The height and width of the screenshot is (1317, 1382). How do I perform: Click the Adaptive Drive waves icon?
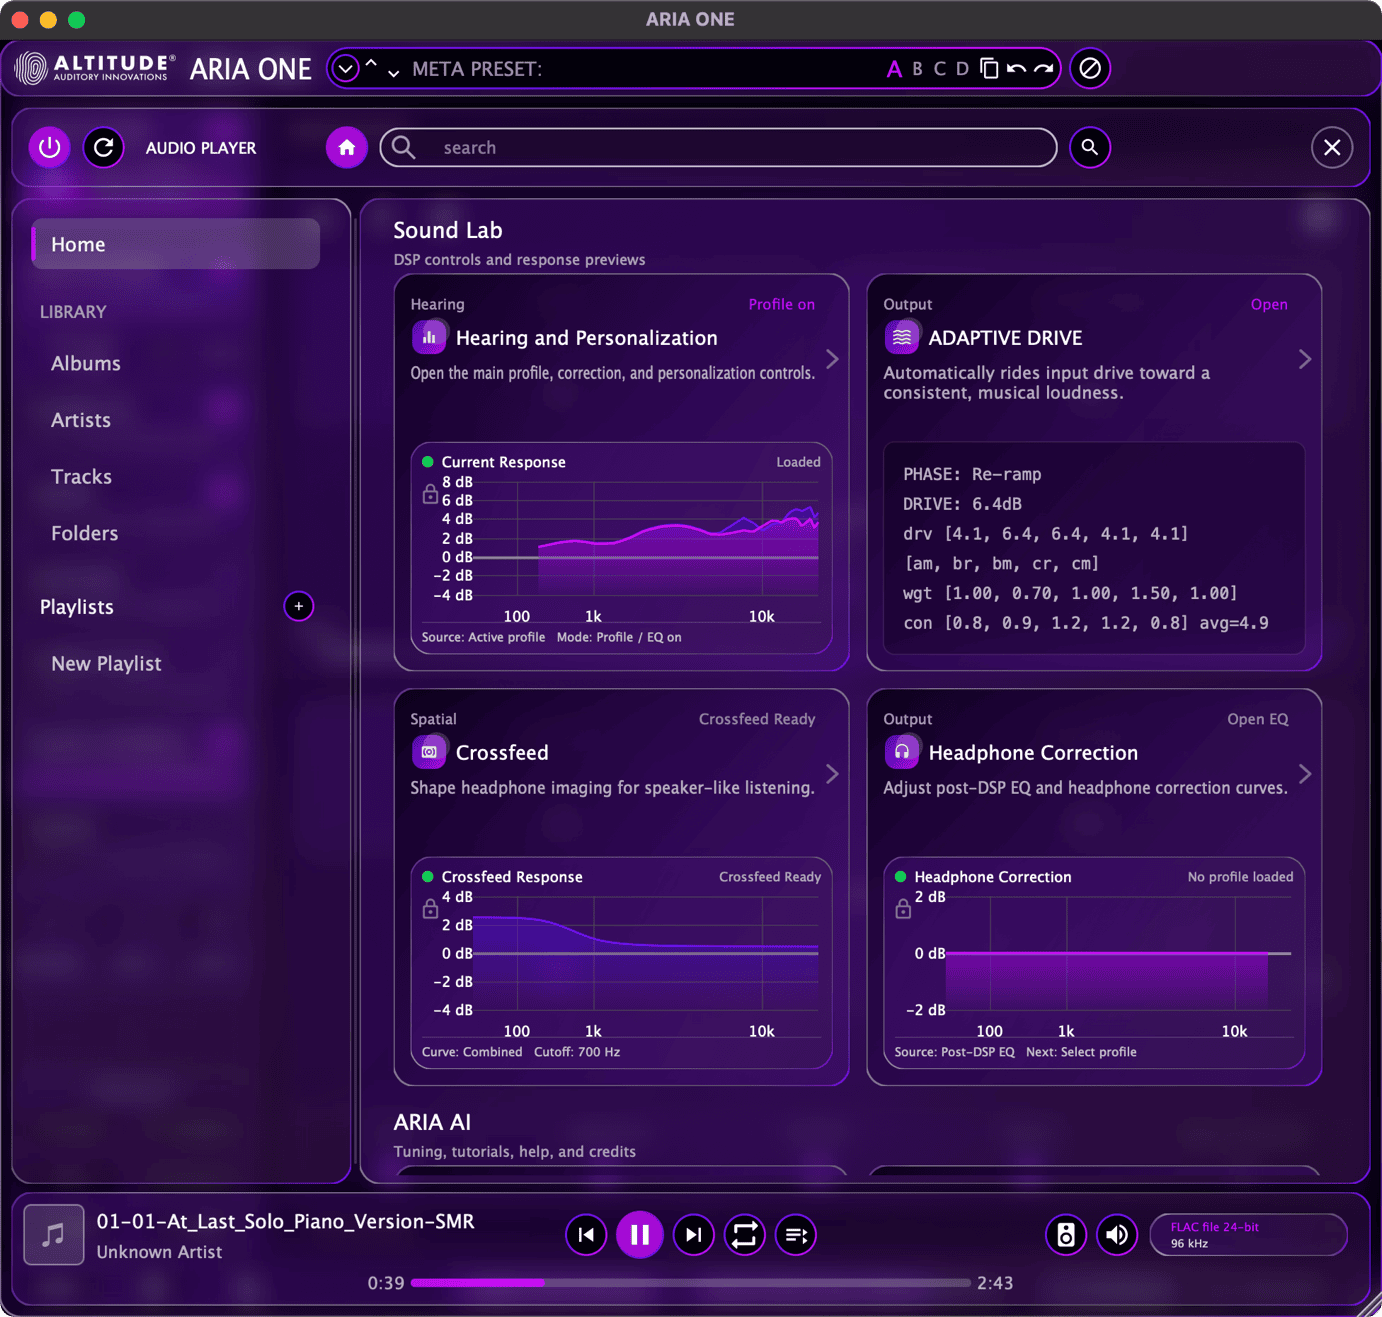pos(902,337)
